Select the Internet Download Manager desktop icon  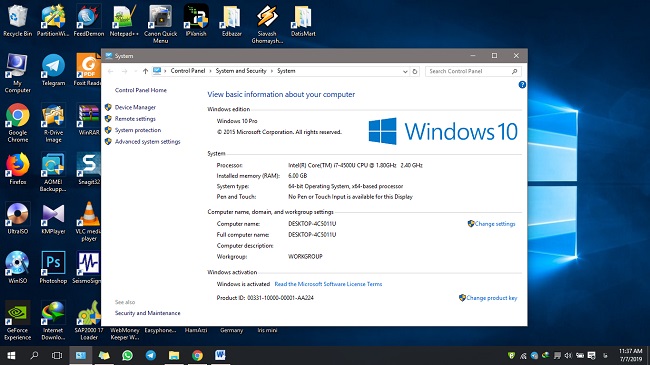tap(53, 321)
